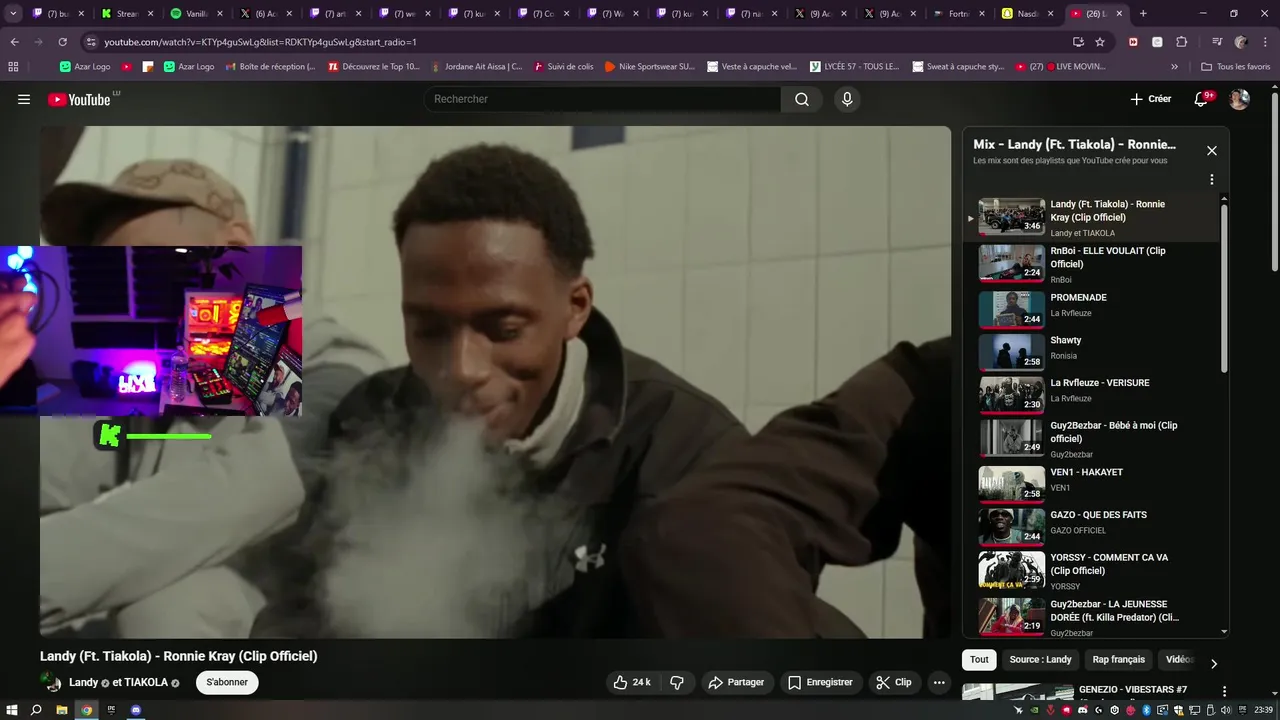Select the Rap français chip
1280x720 pixels.
tap(1118, 660)
